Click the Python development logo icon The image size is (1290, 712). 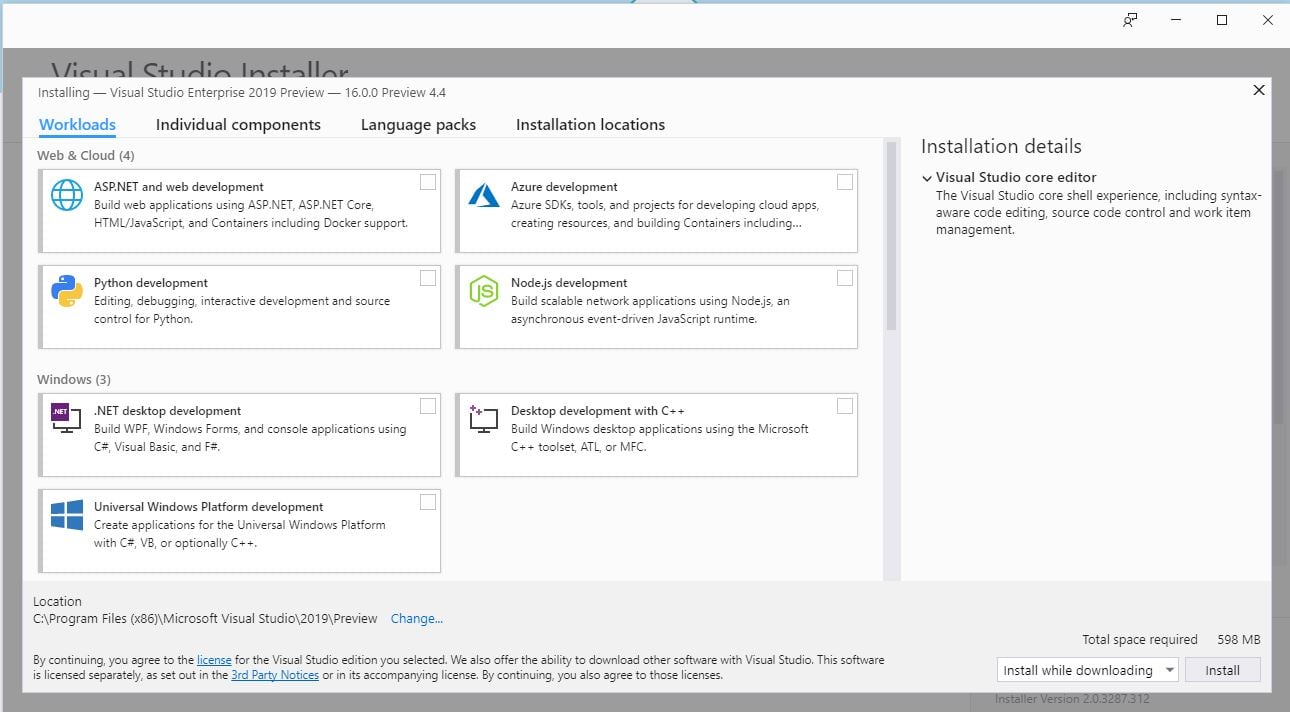67,291
